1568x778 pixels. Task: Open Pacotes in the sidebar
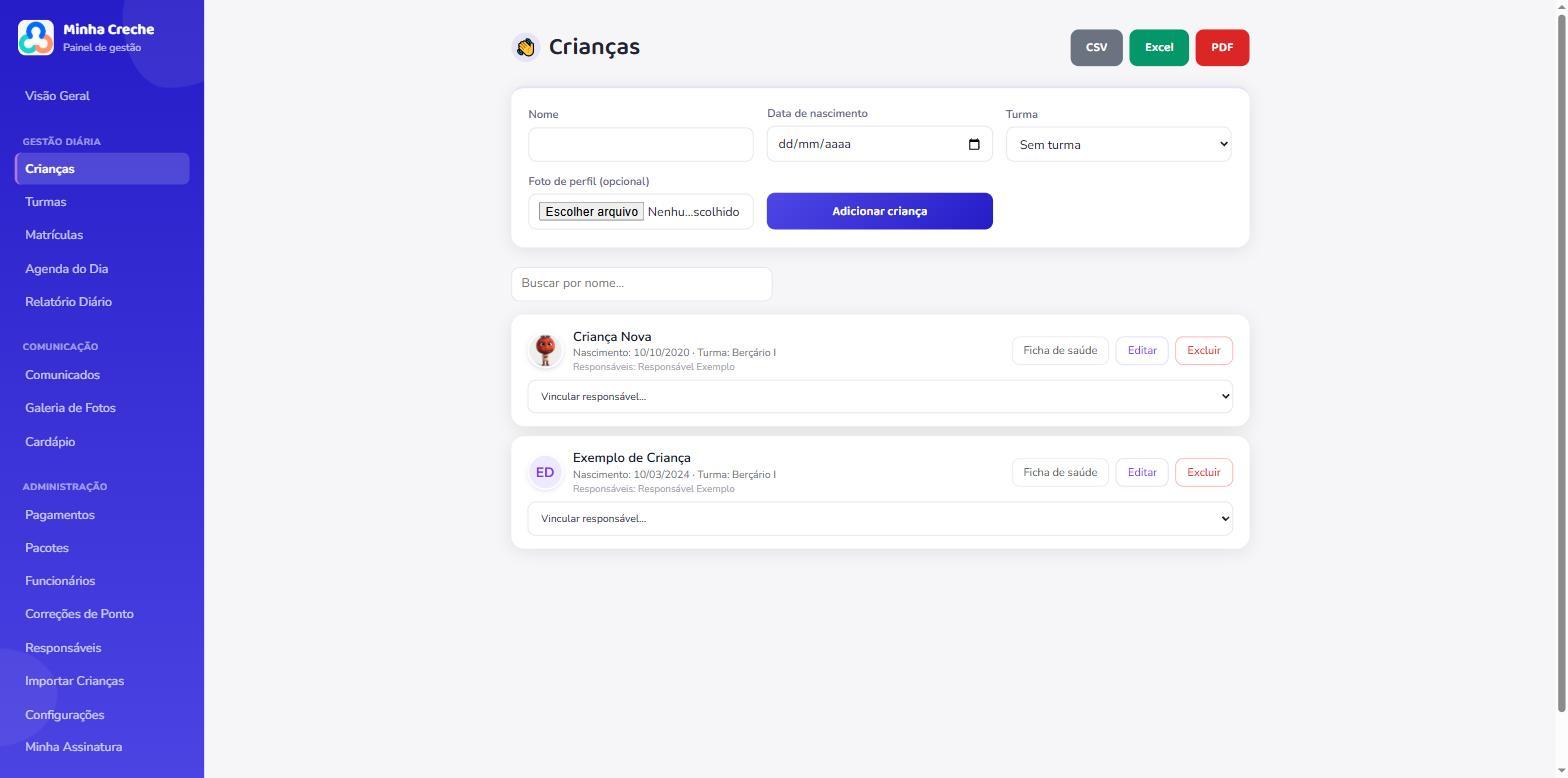[x=47, y=548]
